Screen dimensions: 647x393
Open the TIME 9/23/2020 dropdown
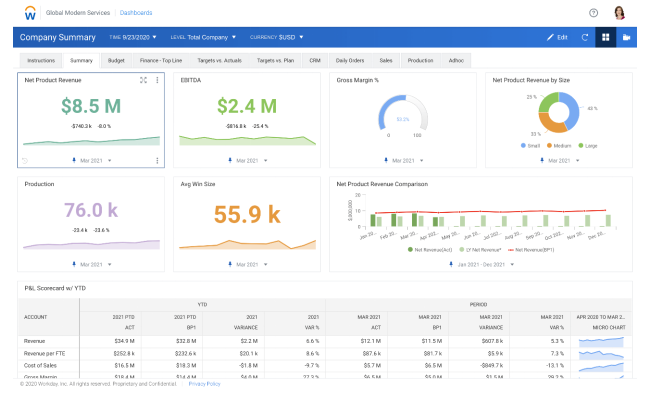click(133, 37)
